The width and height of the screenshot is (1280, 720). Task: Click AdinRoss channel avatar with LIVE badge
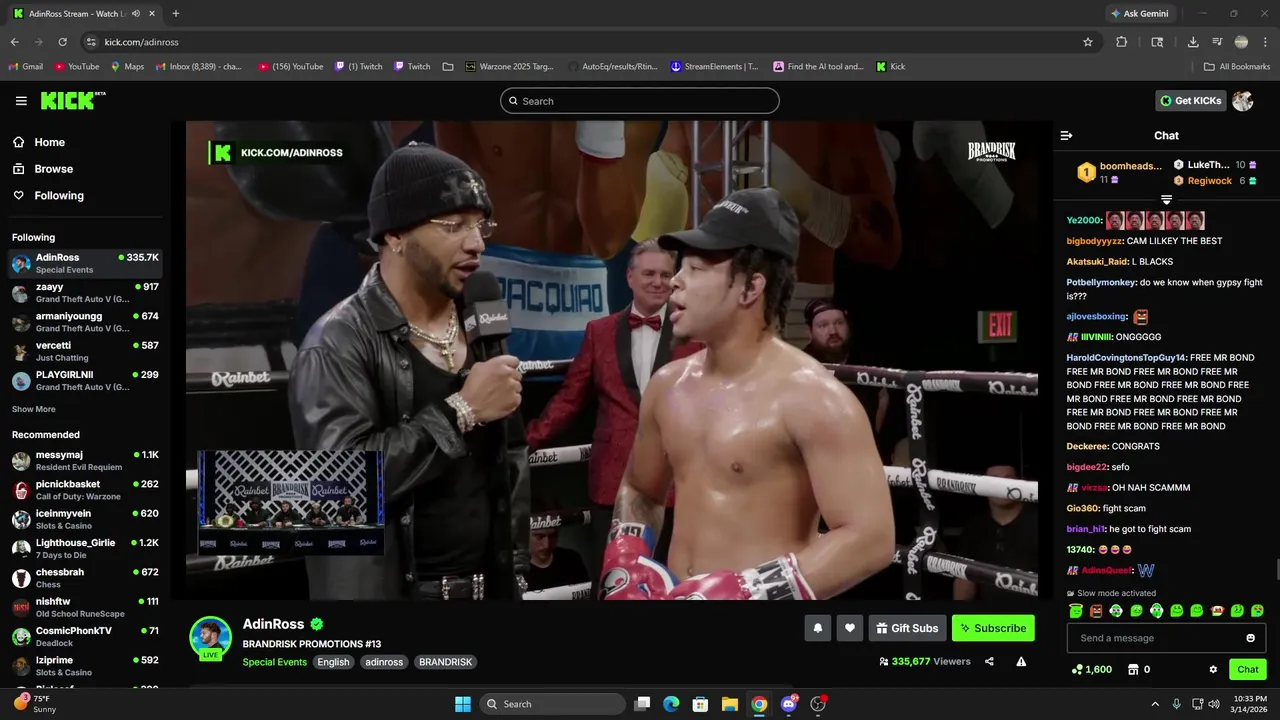pos(210,638)
